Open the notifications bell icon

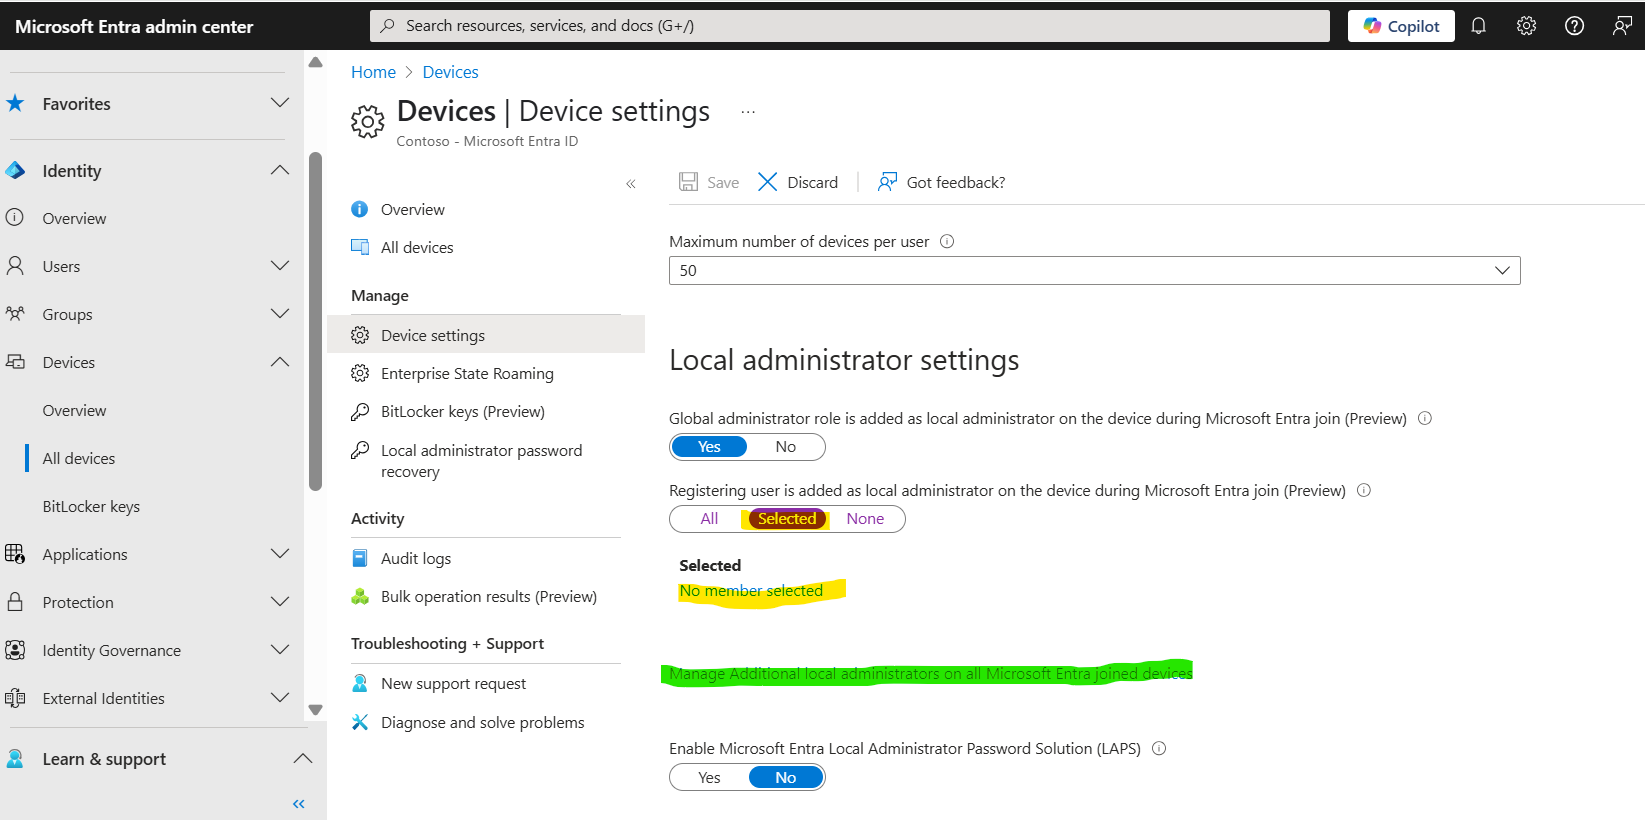coord(1478,26)
